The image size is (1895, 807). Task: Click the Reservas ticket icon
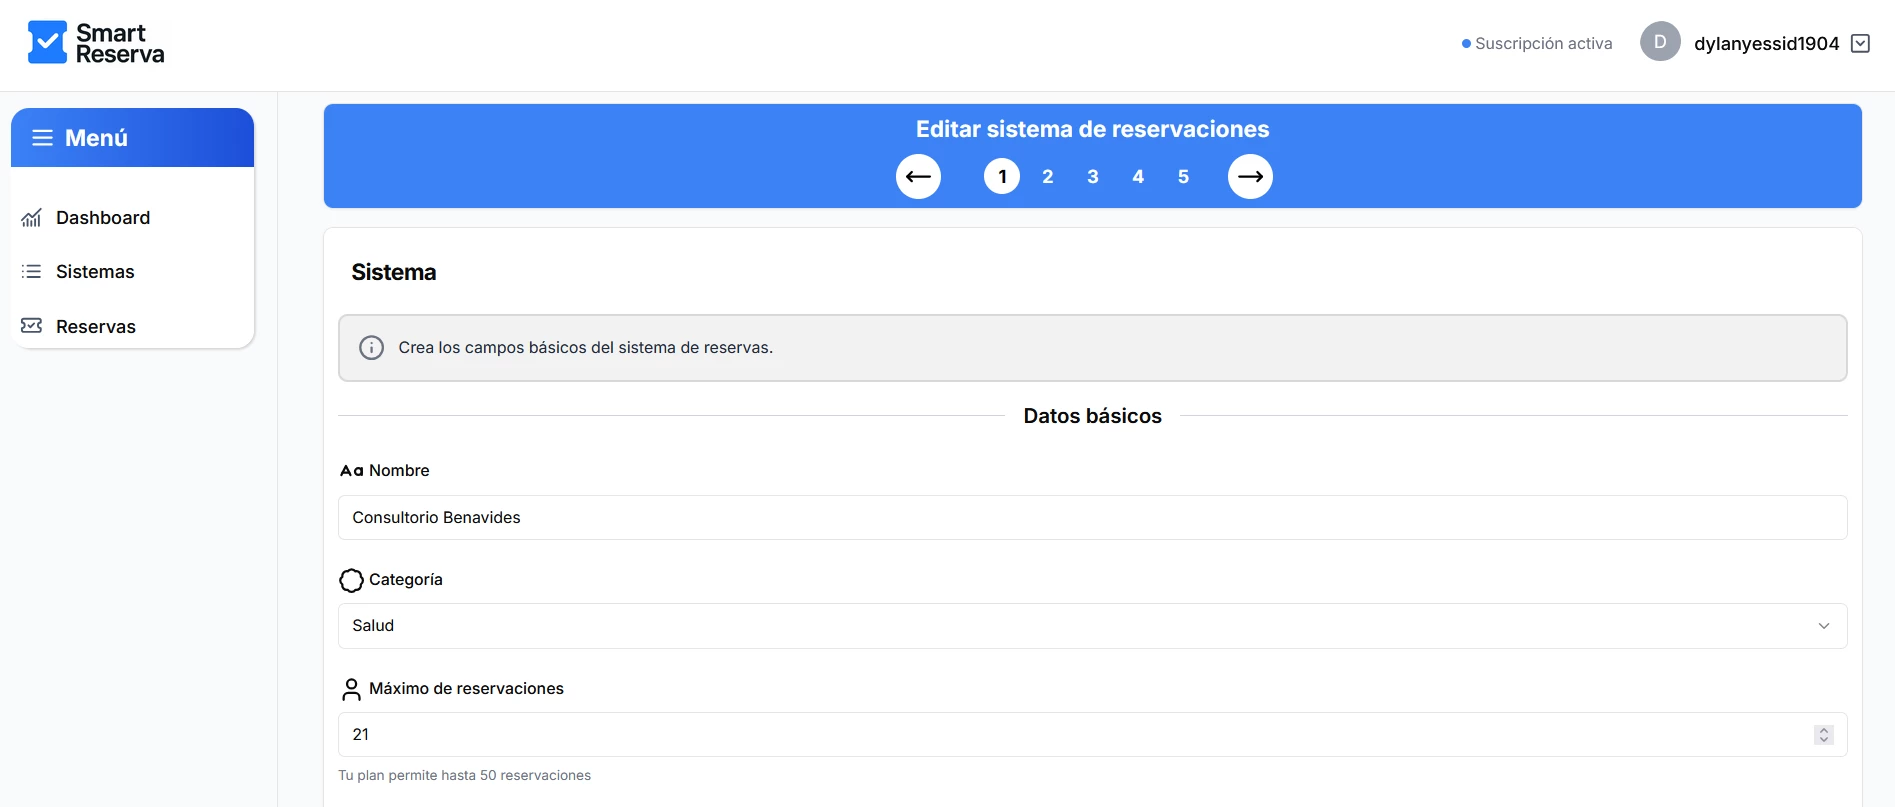[x=32, y=326]
